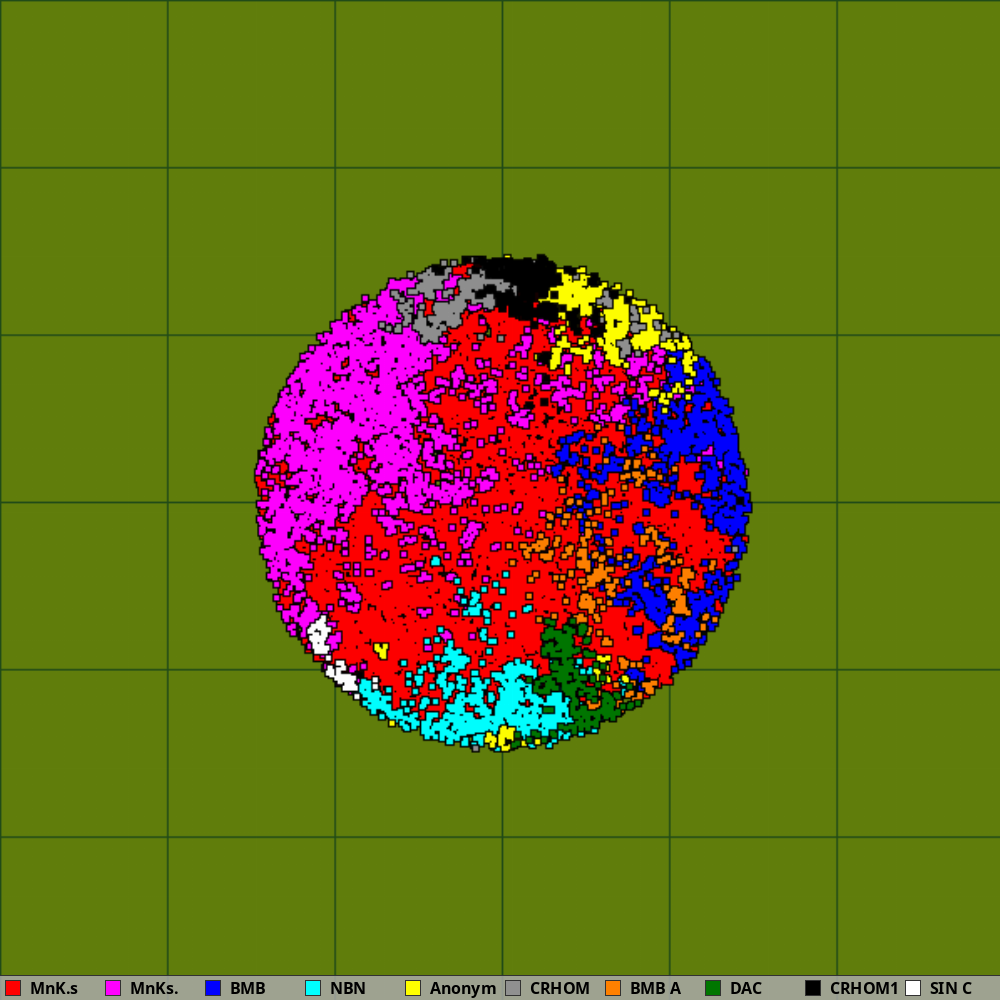Click the green DAC legend swatch

coord(714,988)
